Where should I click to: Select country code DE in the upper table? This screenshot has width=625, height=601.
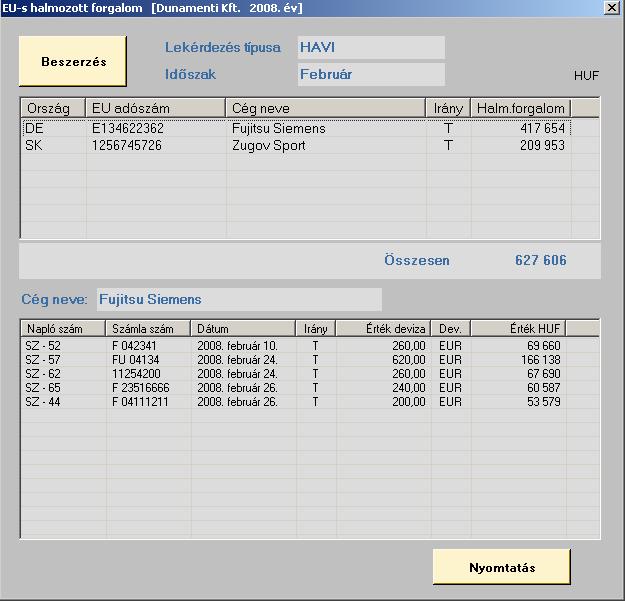(x=34, y=128)
